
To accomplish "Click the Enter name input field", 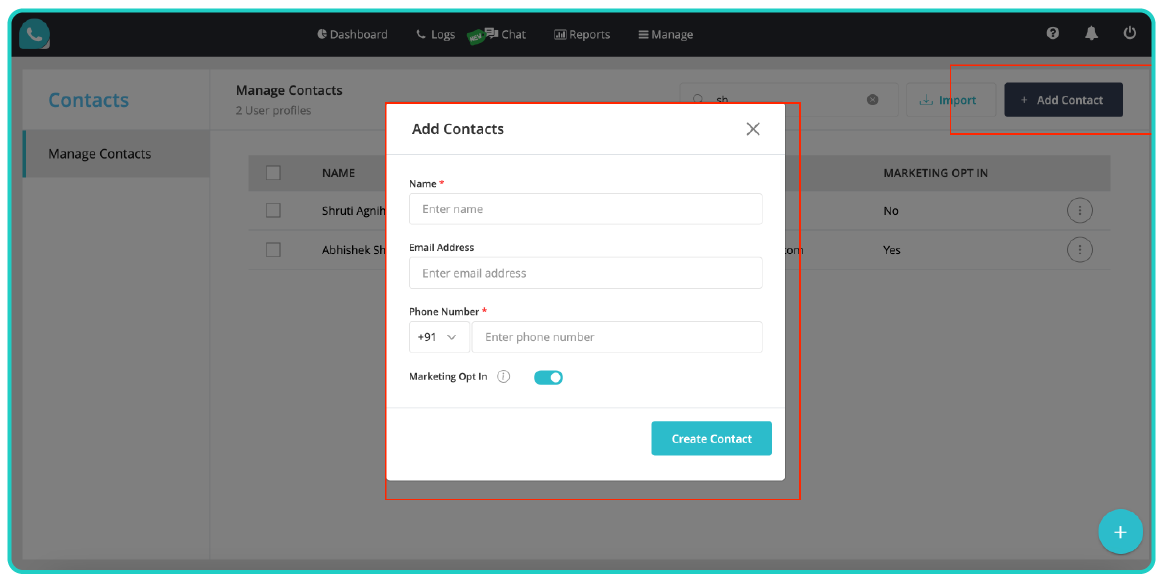I will pos(585,209).
